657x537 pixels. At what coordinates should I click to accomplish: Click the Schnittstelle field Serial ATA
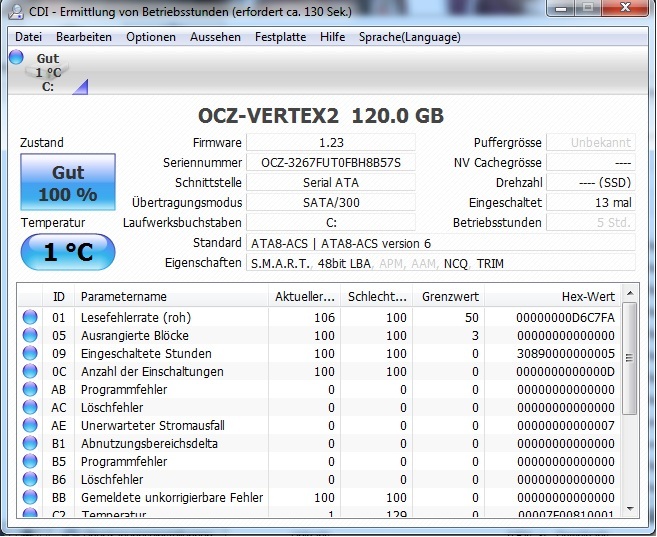point(331,183)
